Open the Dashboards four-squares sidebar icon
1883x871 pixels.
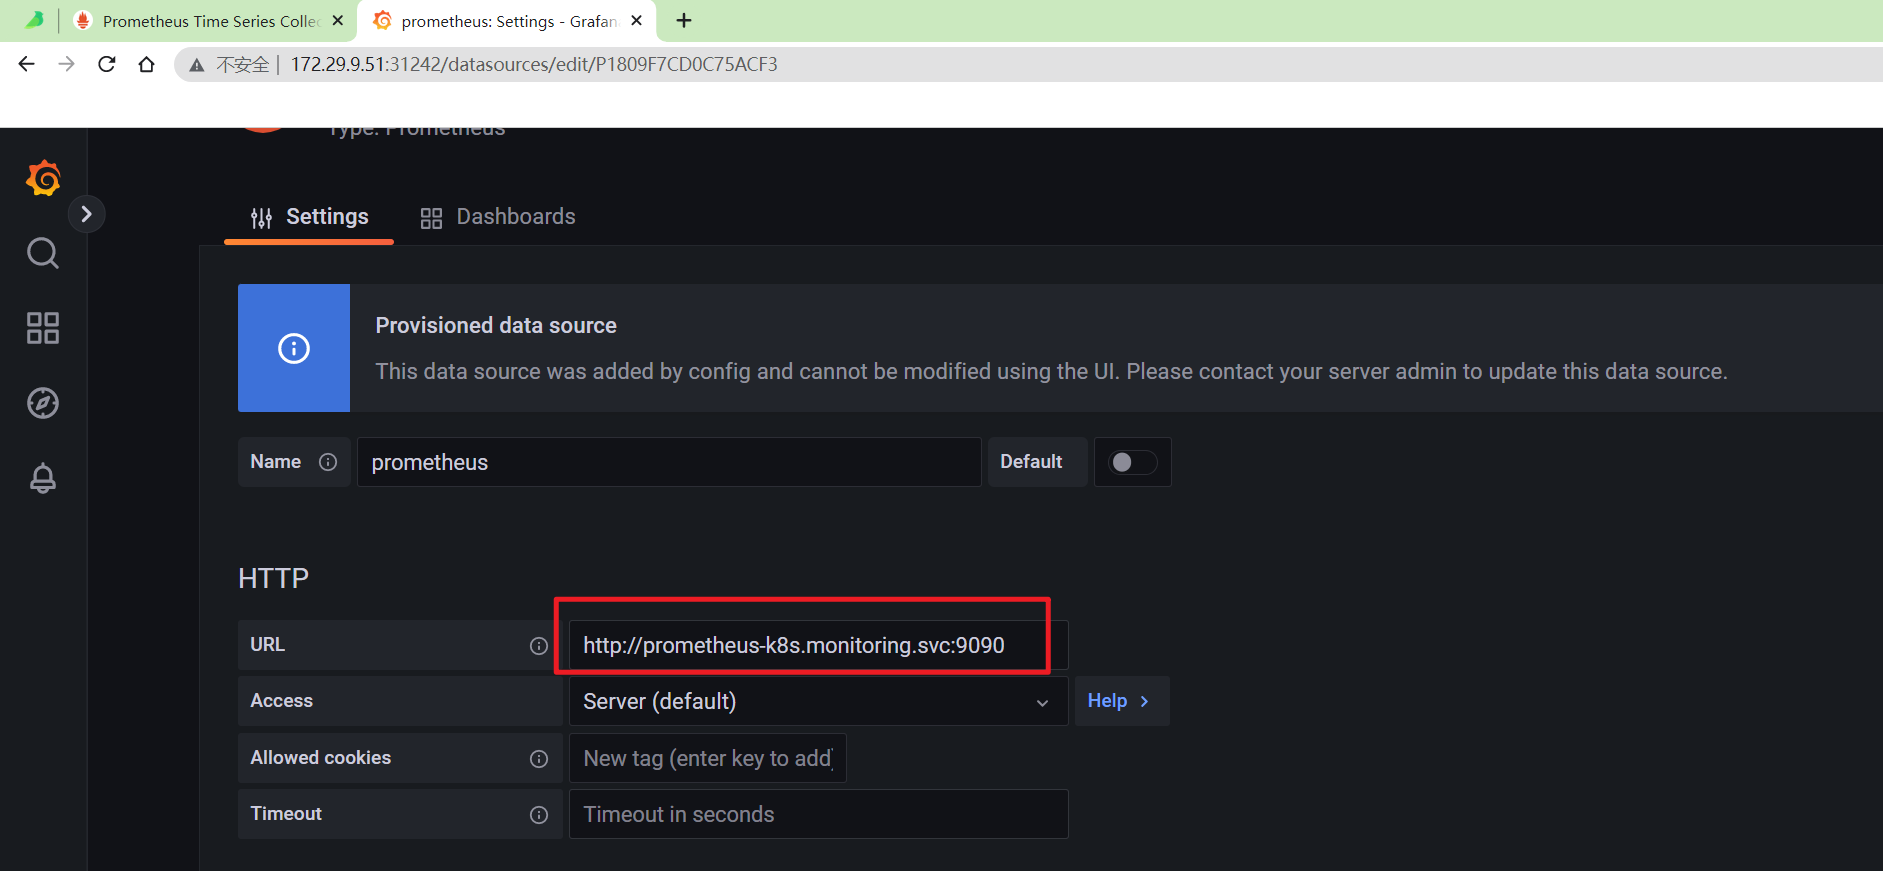(x=42, y=328)
